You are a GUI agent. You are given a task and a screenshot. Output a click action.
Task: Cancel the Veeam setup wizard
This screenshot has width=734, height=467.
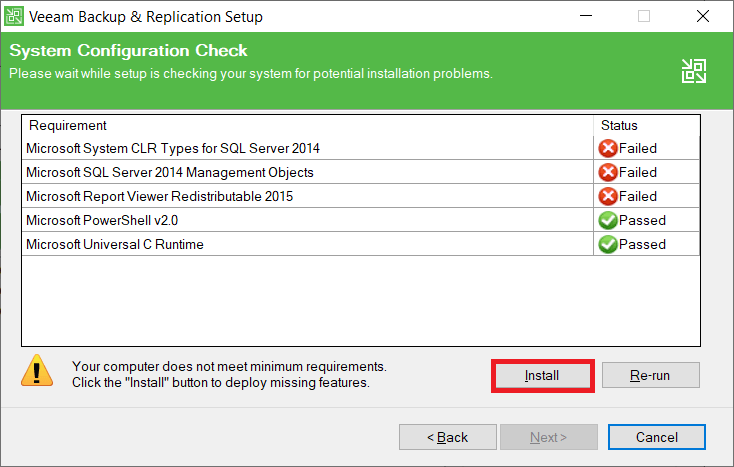pyautogui.click(x=656, y=437)
